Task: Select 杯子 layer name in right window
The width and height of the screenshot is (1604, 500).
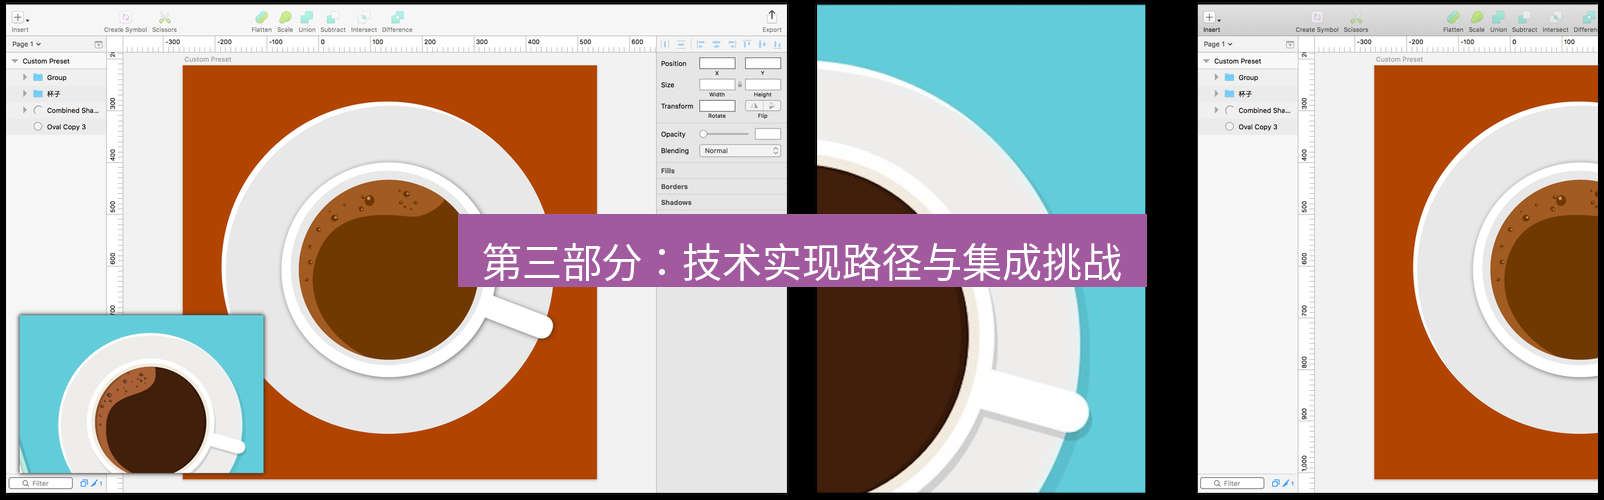Action: coord(1245,94)
